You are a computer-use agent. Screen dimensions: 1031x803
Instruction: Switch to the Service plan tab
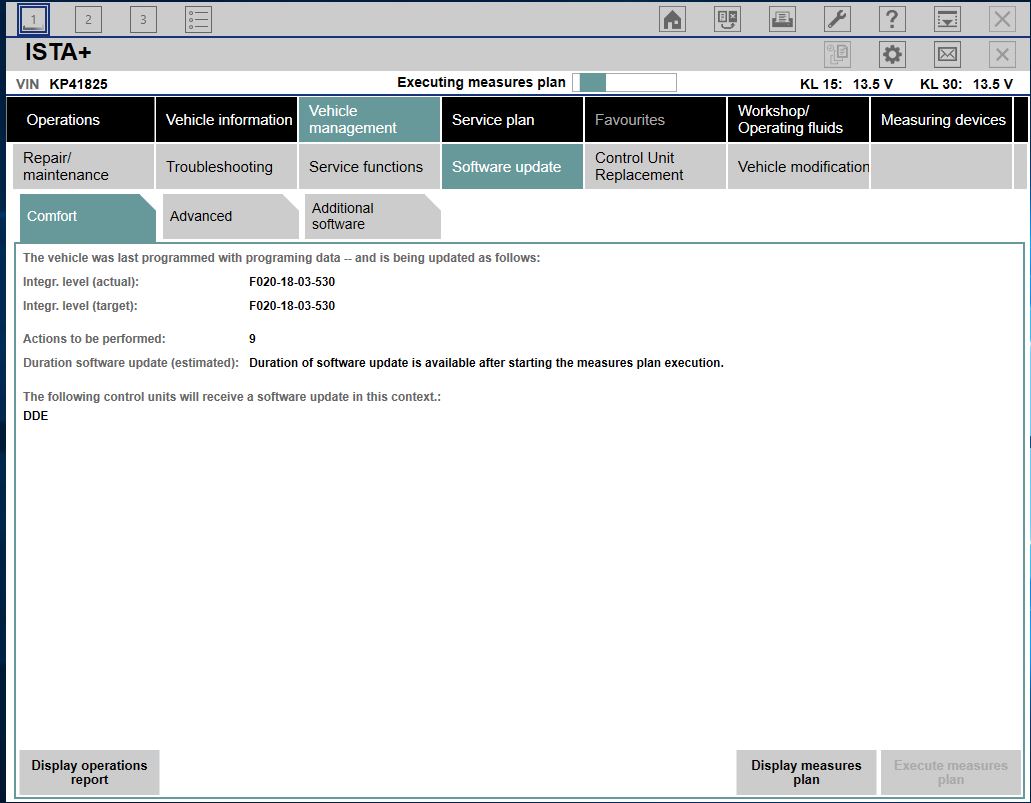pyautogui.click(x=511, y=119)
